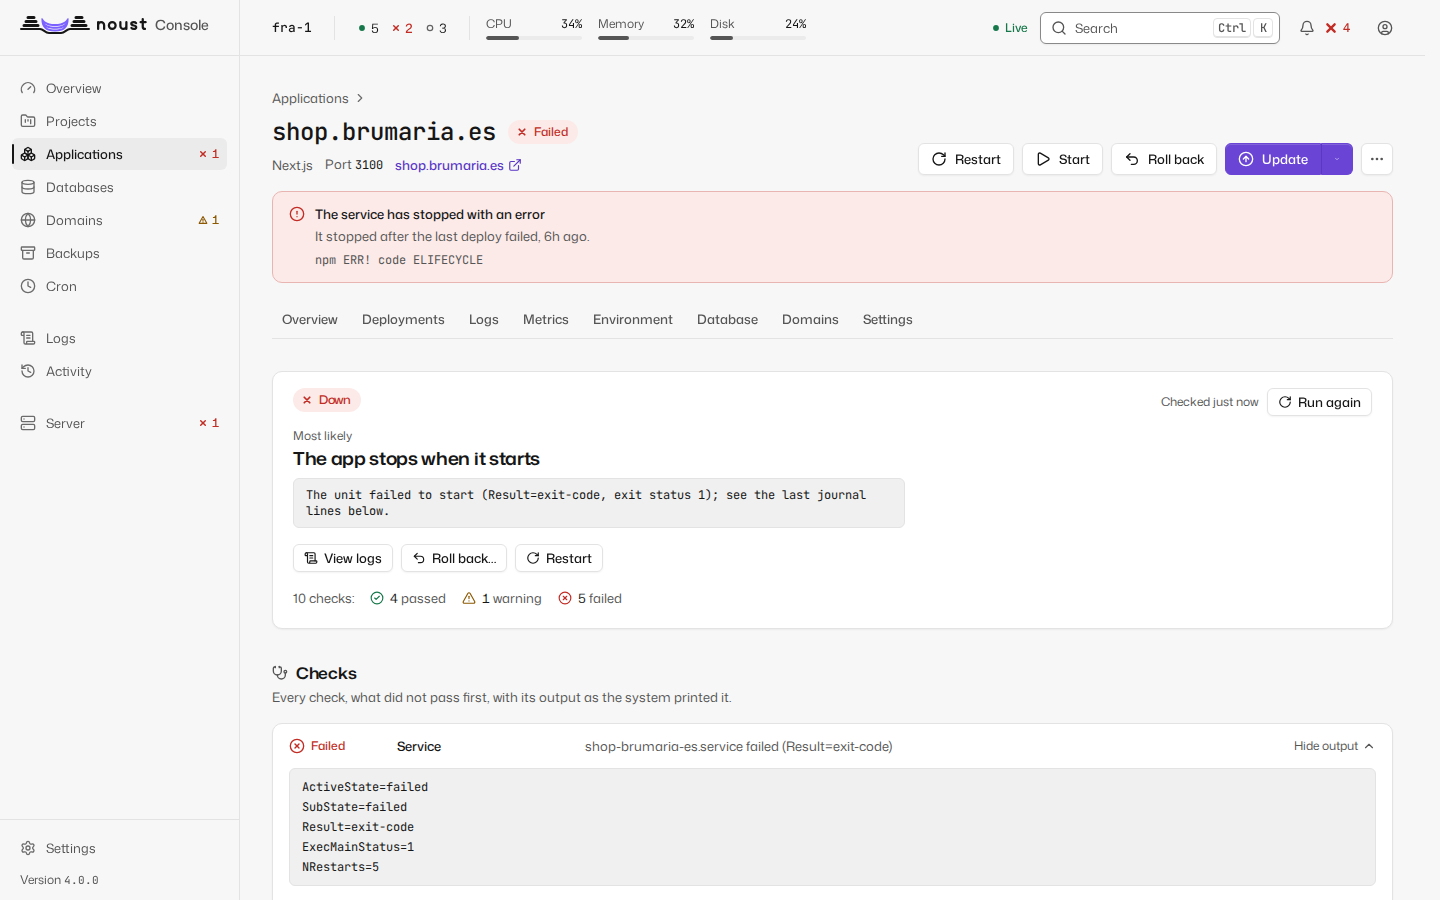Switch to the Environment tab
This screenshot has width=1440, height=900.
[633, 319]
